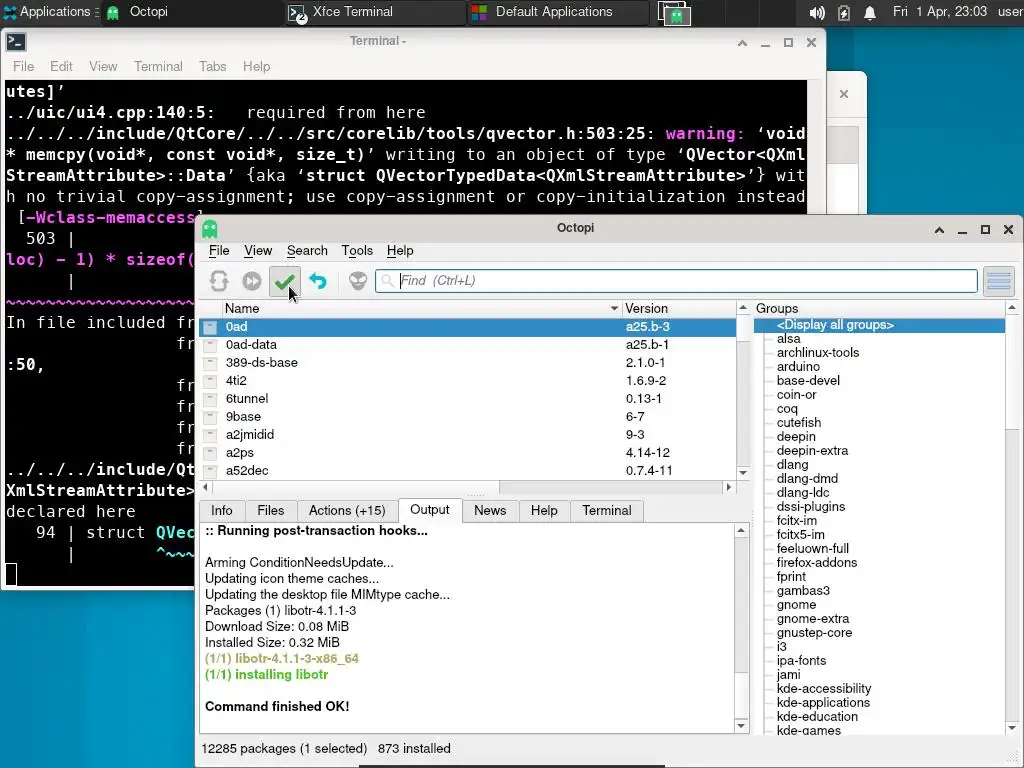
Task: Switch to the Output tab
Action: 430,510
